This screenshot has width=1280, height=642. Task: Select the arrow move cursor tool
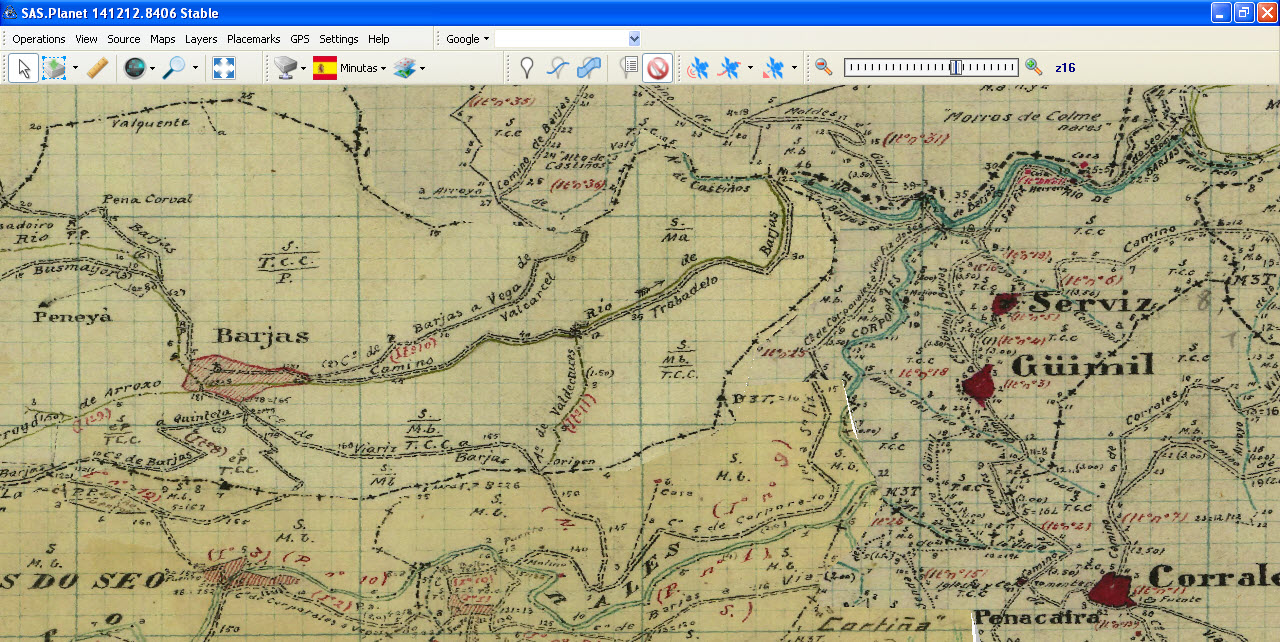tap(24, 68)
